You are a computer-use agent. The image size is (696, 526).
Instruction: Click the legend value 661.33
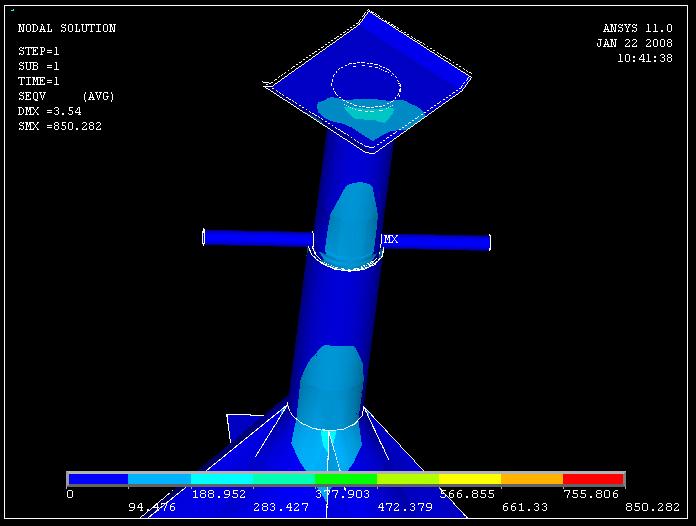pos(525,507)
